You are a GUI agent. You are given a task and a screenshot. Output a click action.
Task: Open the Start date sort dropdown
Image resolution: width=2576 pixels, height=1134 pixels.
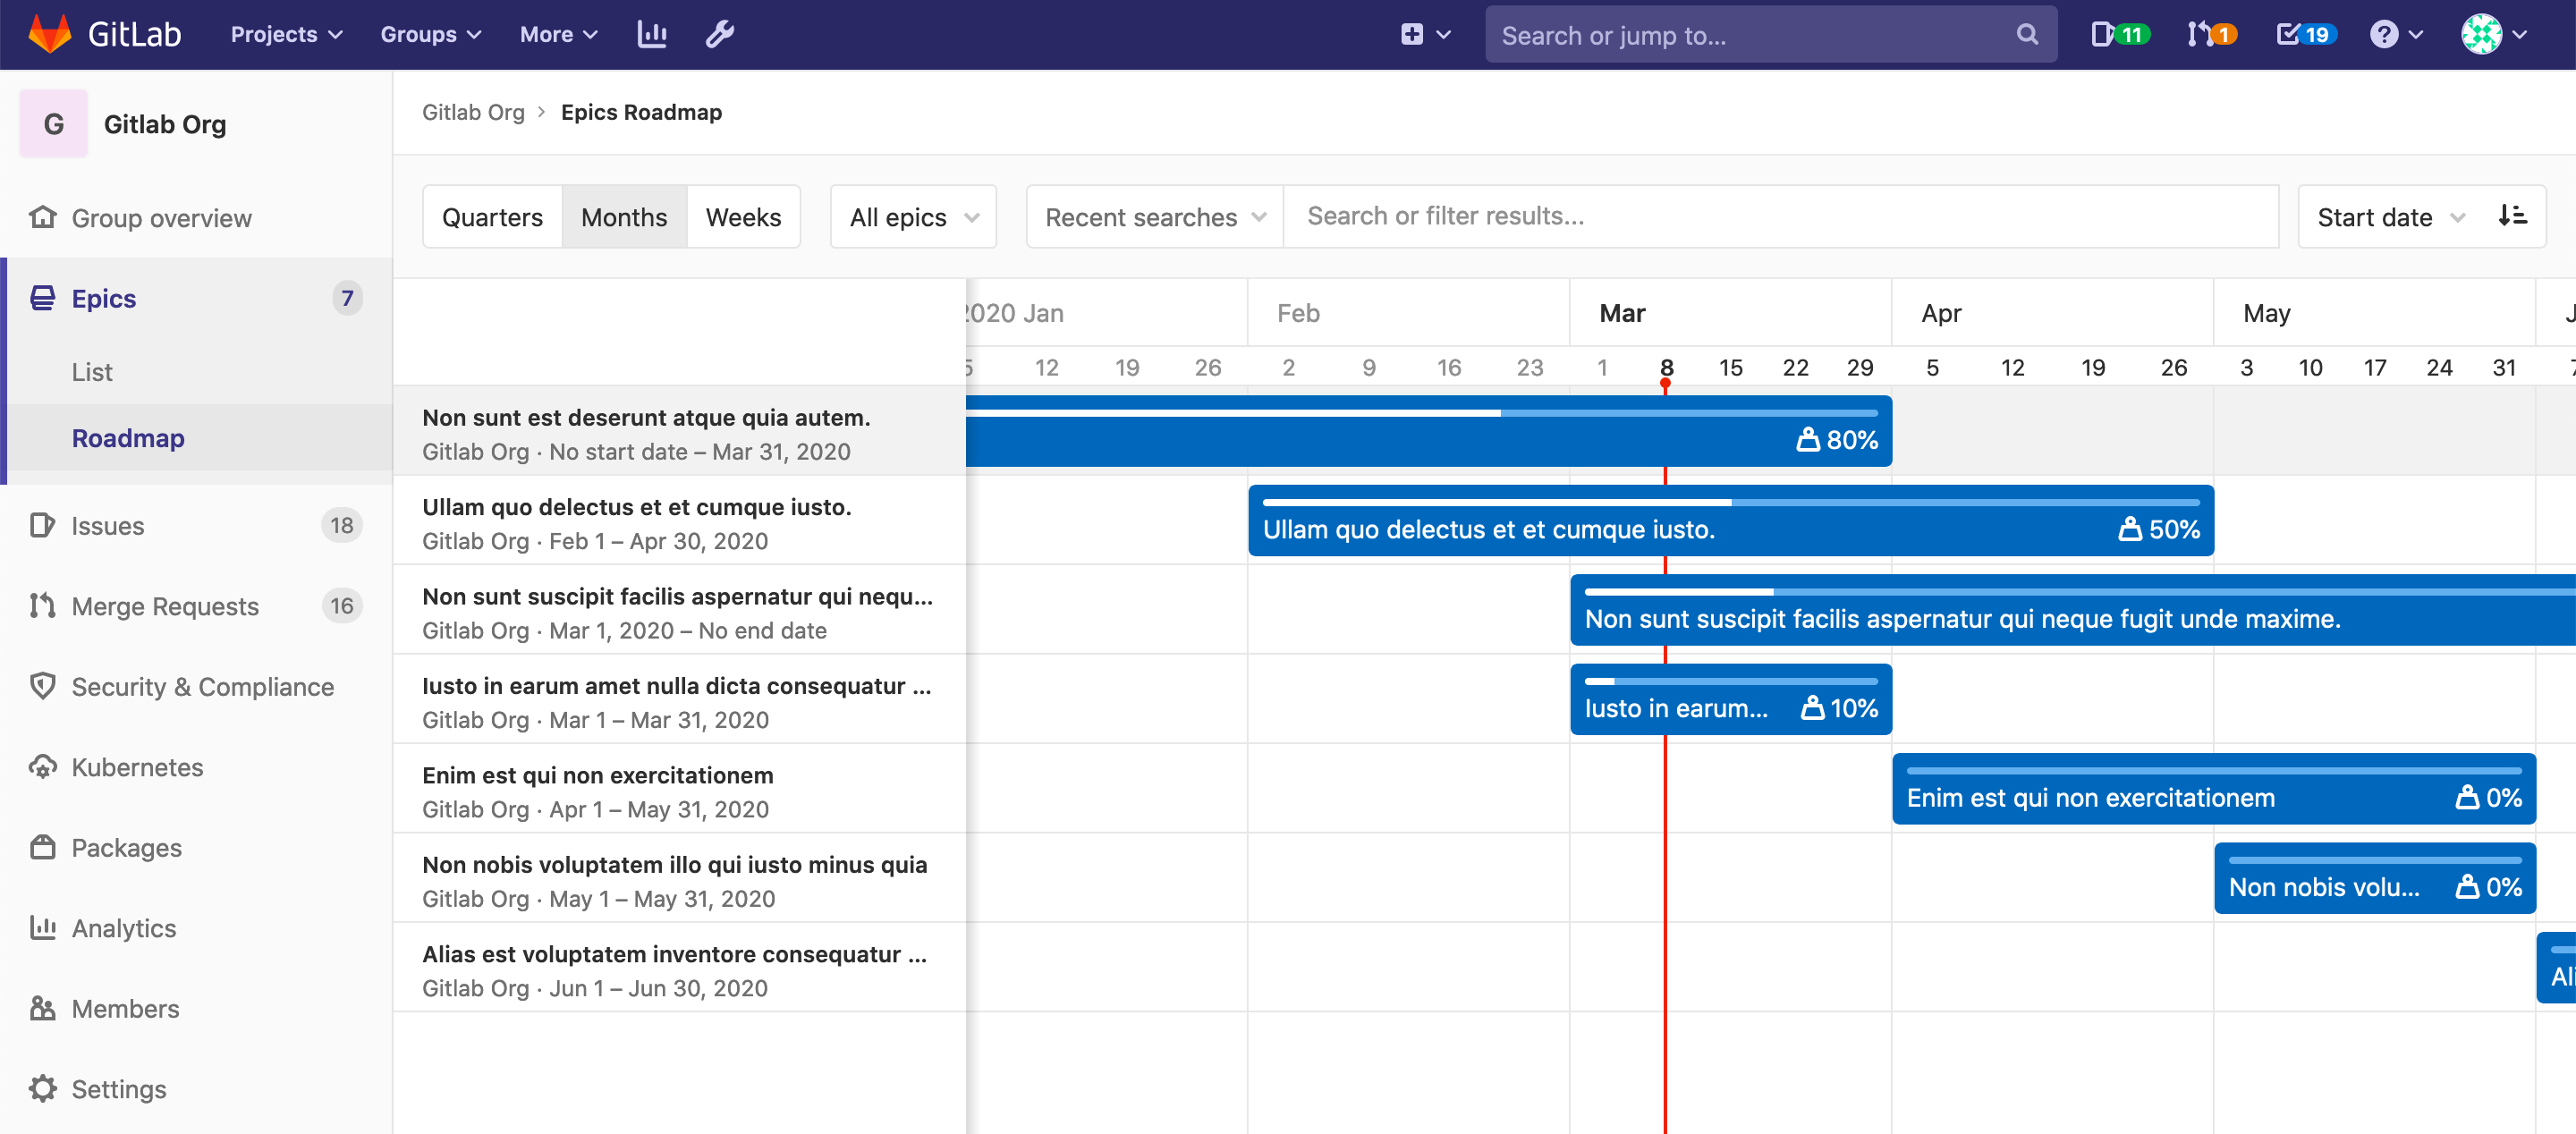(2390, 216)
